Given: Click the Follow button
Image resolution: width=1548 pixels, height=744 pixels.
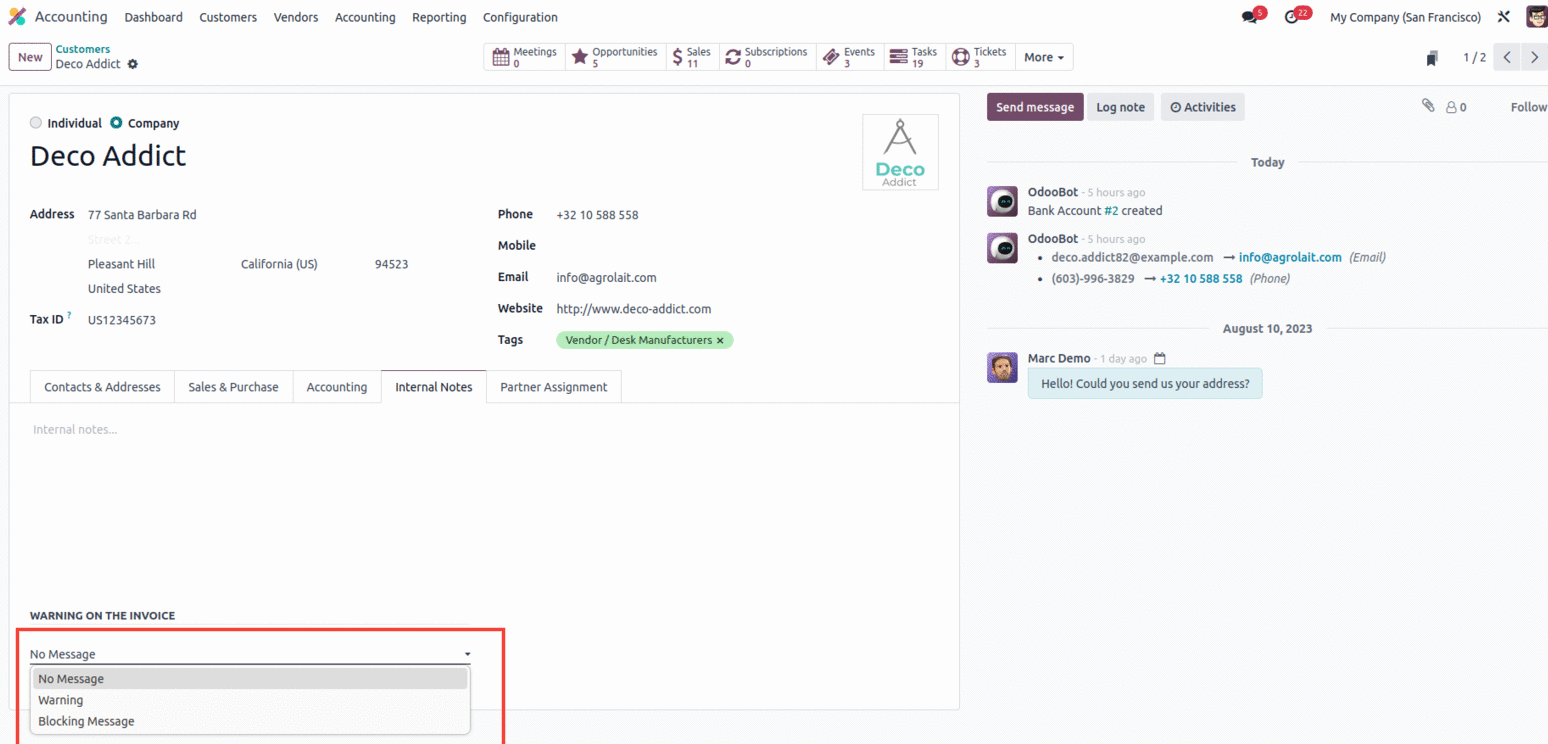Looking at the screenshot, I should (x=1529, y=107).
